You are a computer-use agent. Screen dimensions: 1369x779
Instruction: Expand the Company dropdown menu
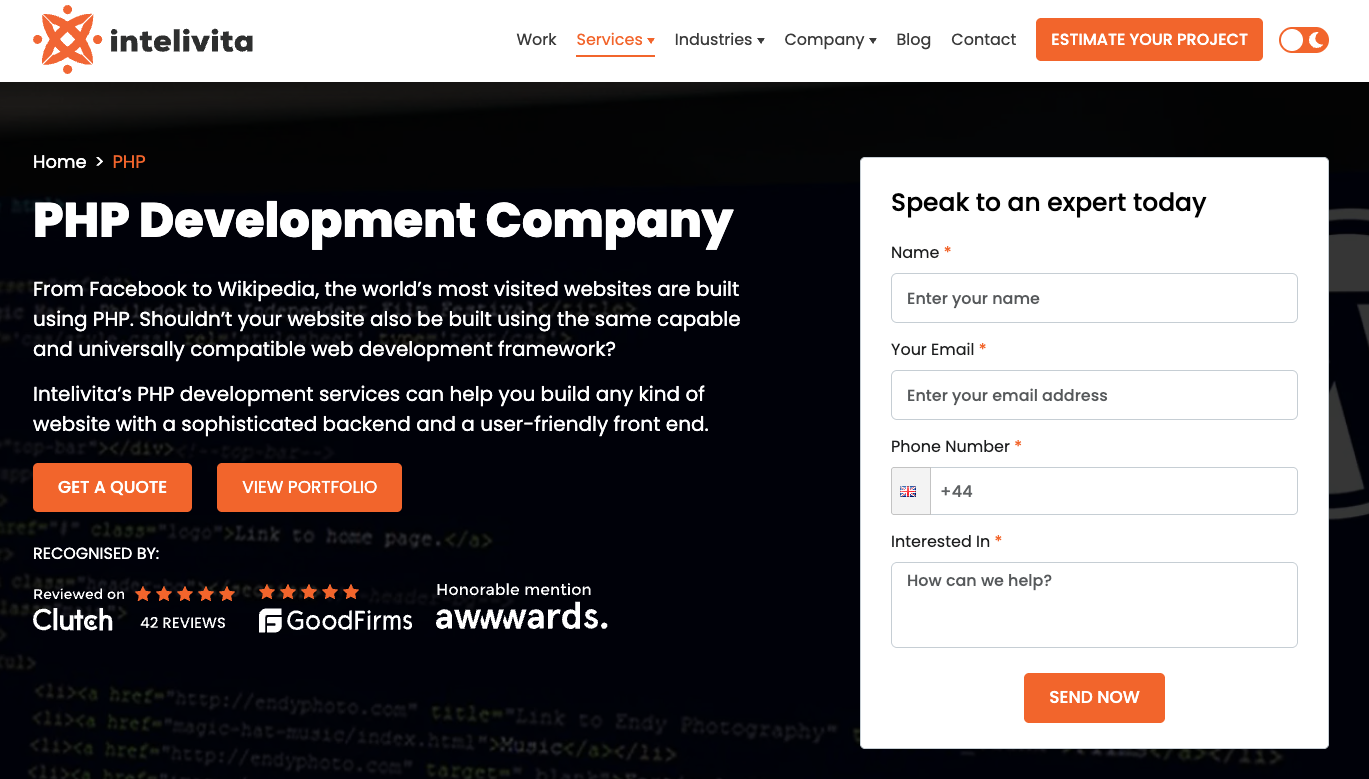pyautogui.click(x=830, y=40)
